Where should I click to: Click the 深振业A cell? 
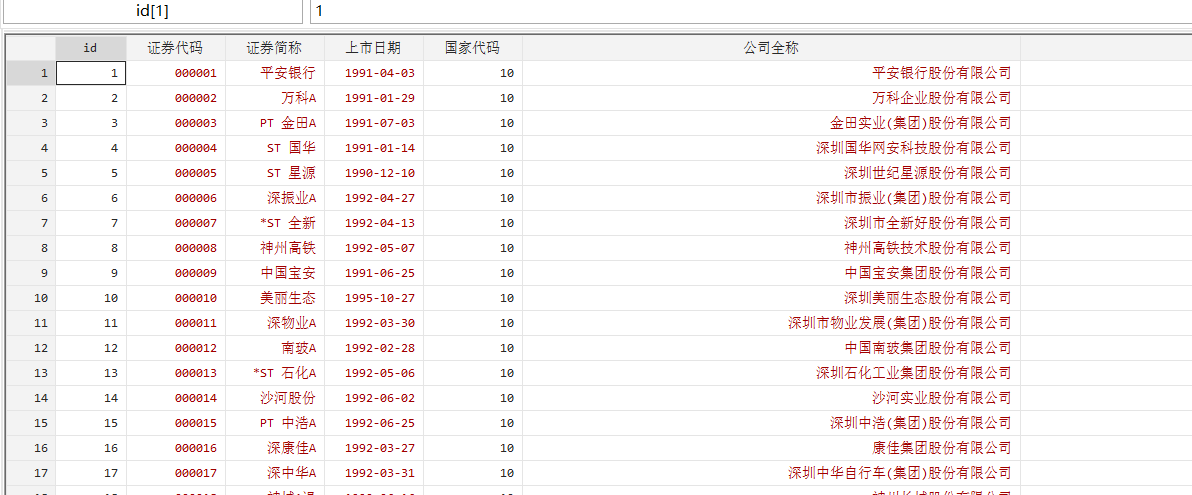click(274, 198)
